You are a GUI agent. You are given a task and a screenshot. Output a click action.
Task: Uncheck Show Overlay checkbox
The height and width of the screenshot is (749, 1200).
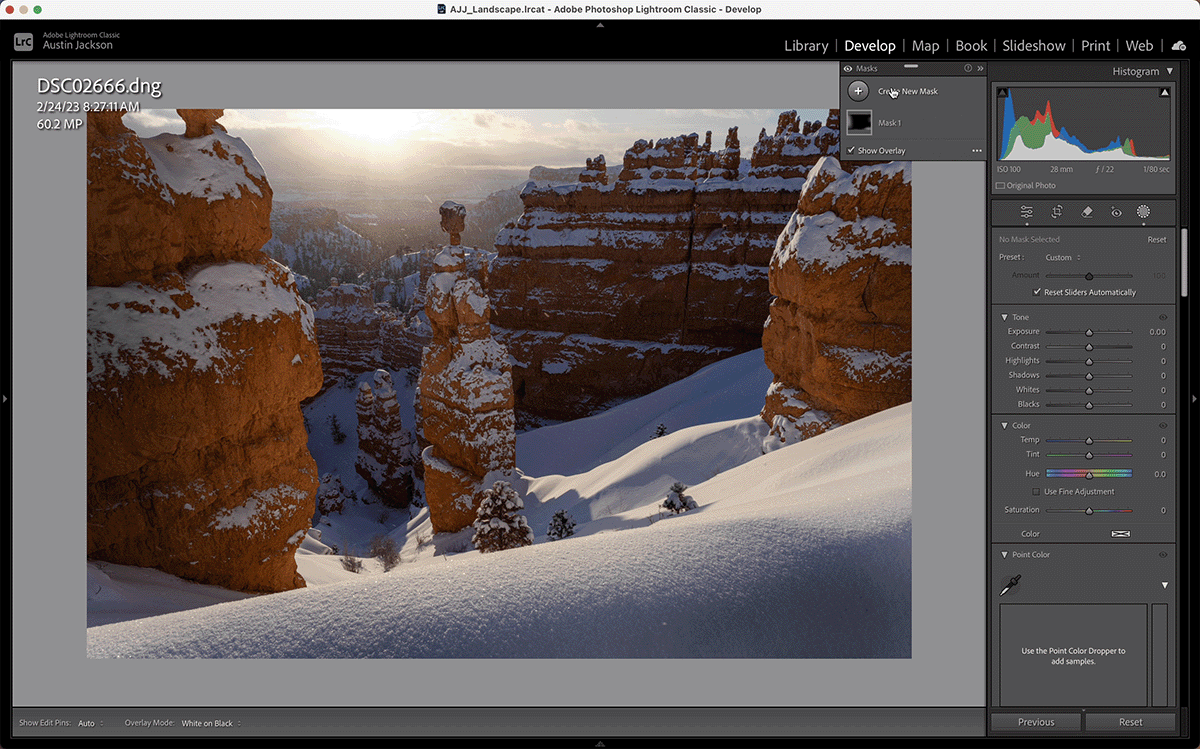851,150
